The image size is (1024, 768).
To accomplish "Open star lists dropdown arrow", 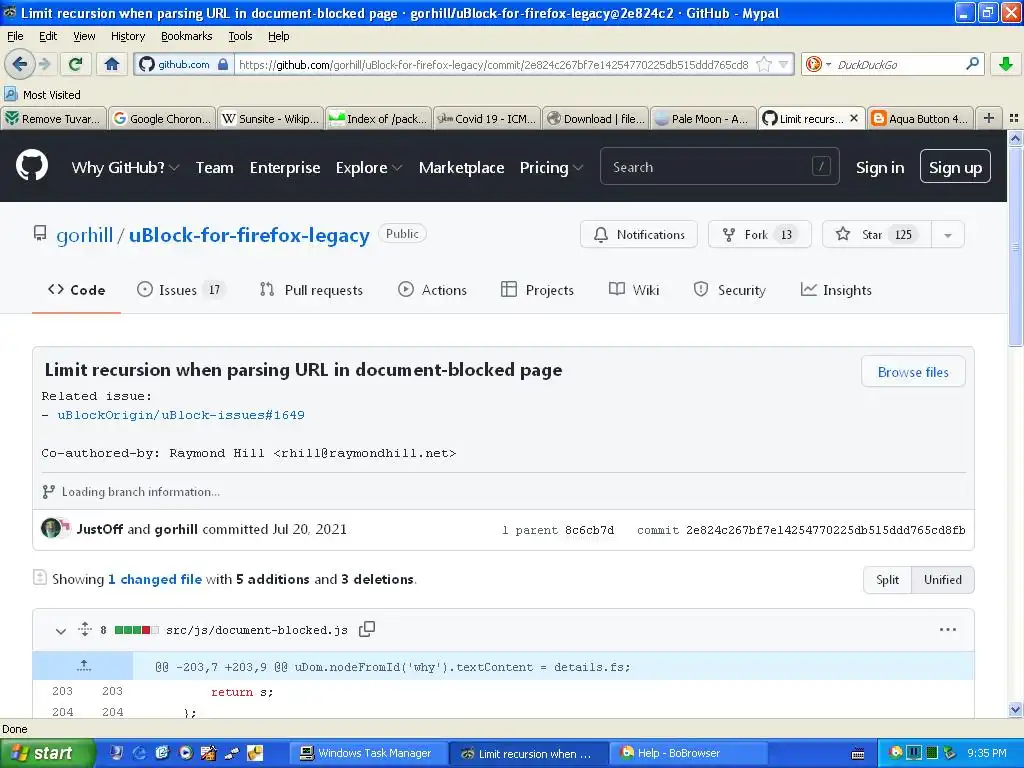I will point(948,234).
